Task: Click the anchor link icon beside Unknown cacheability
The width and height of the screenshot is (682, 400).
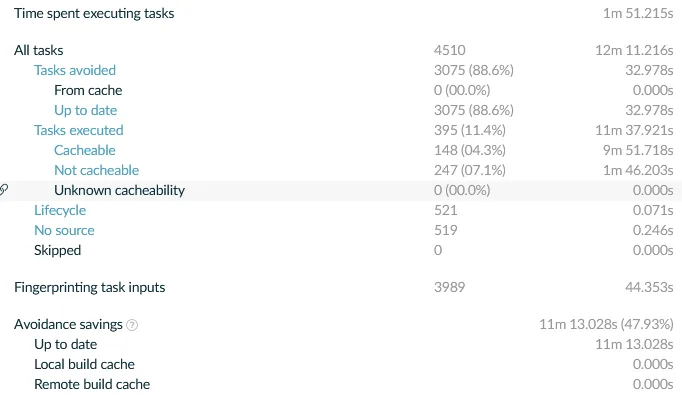Action: click(5, 190)
